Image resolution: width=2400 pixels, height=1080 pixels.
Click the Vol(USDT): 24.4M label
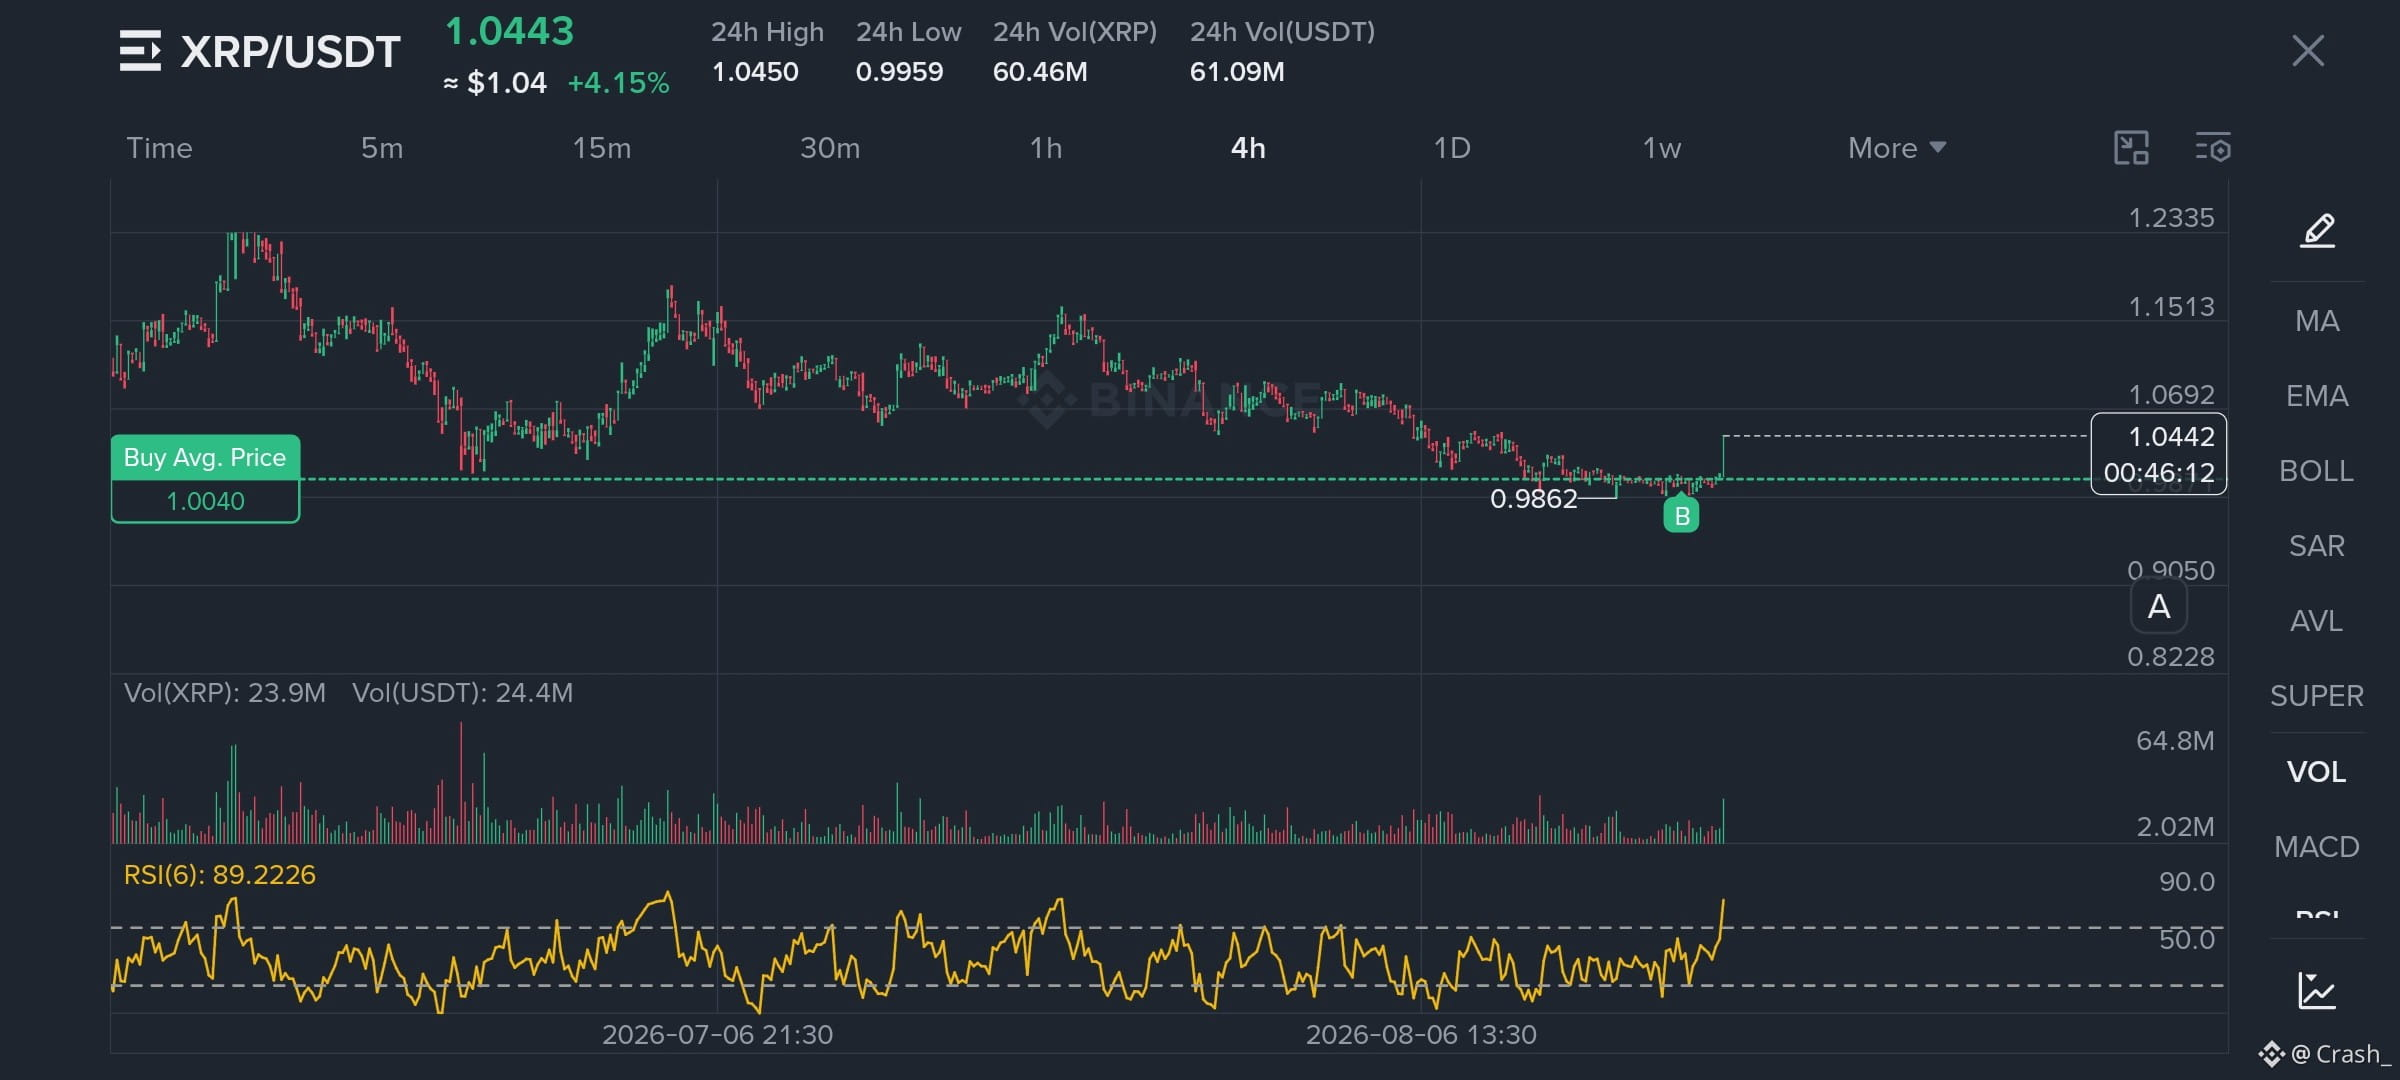tap(463, 693)
